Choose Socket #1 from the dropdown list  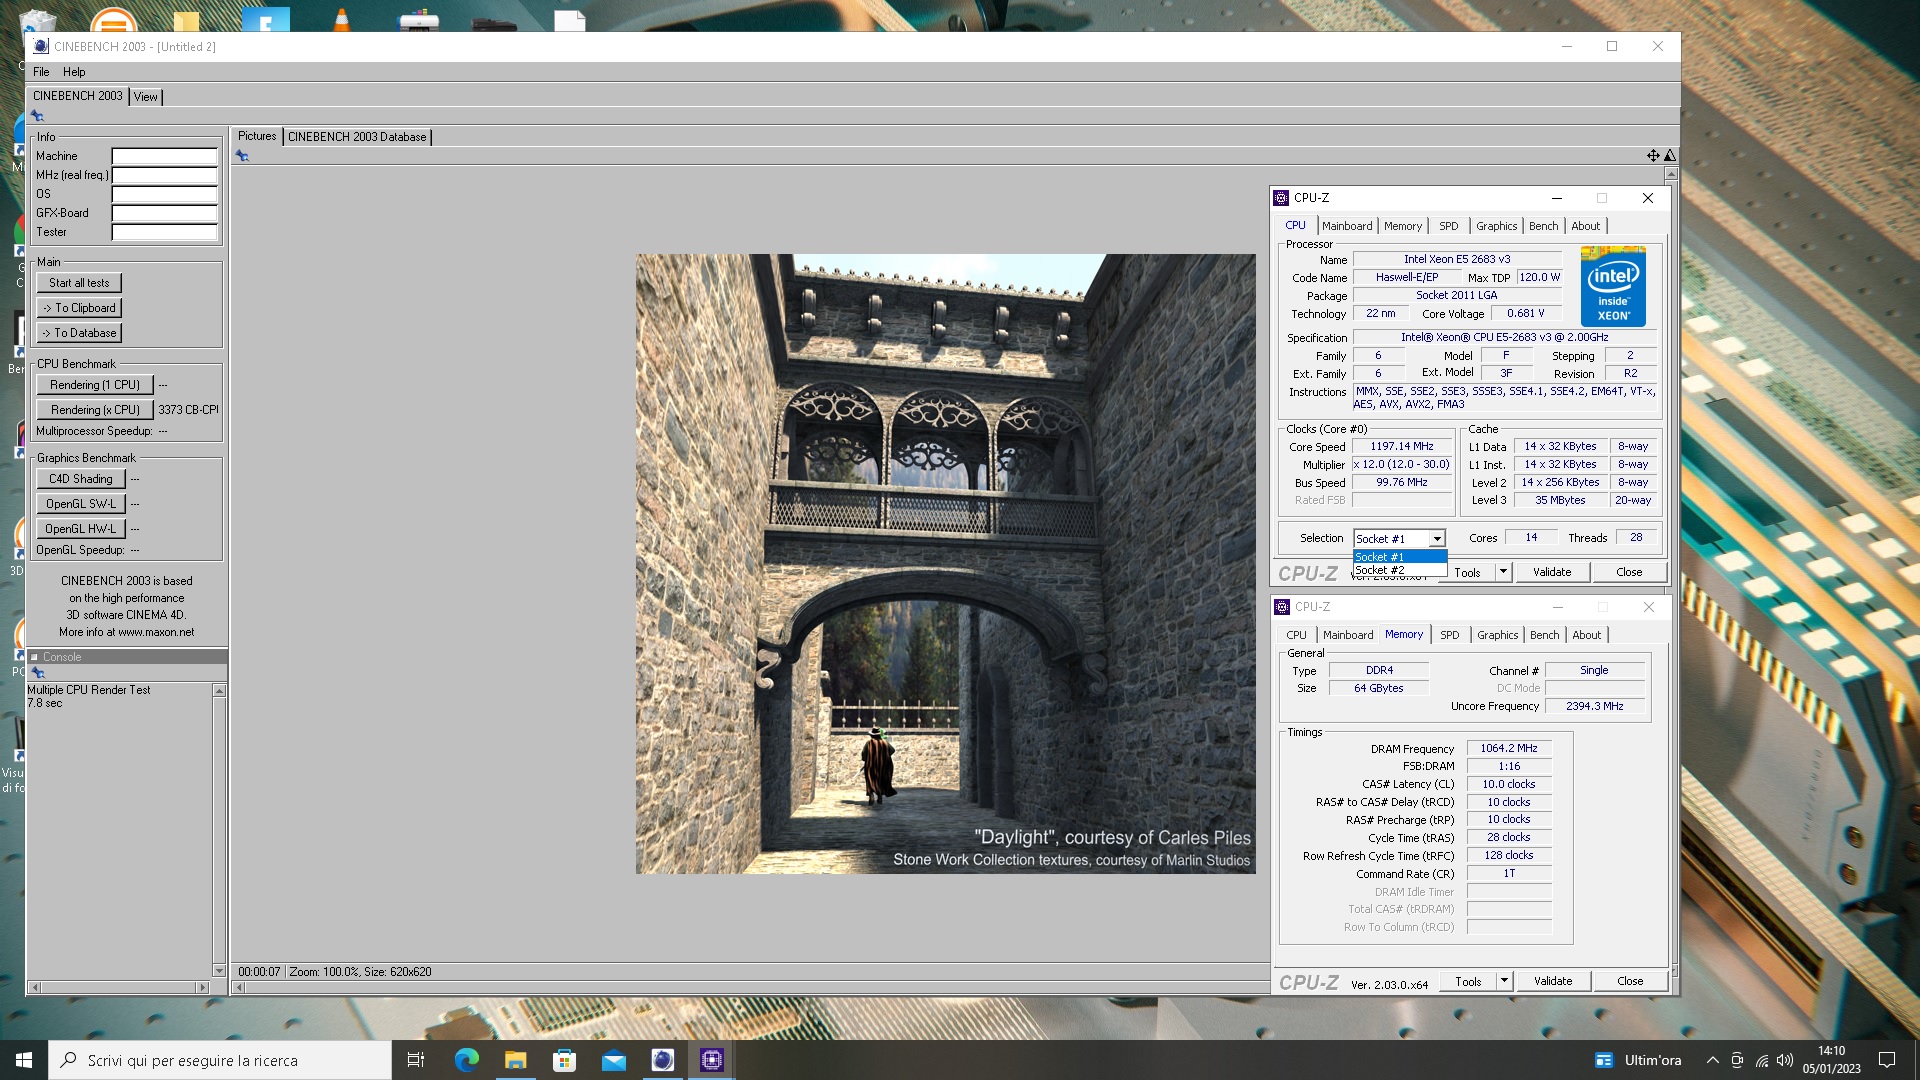pyautogui.click(x=1400, y=557)
